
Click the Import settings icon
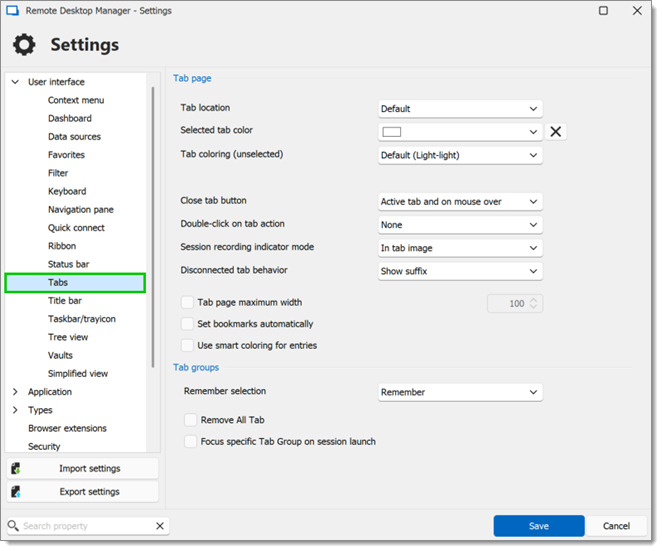tap(16, 469)
